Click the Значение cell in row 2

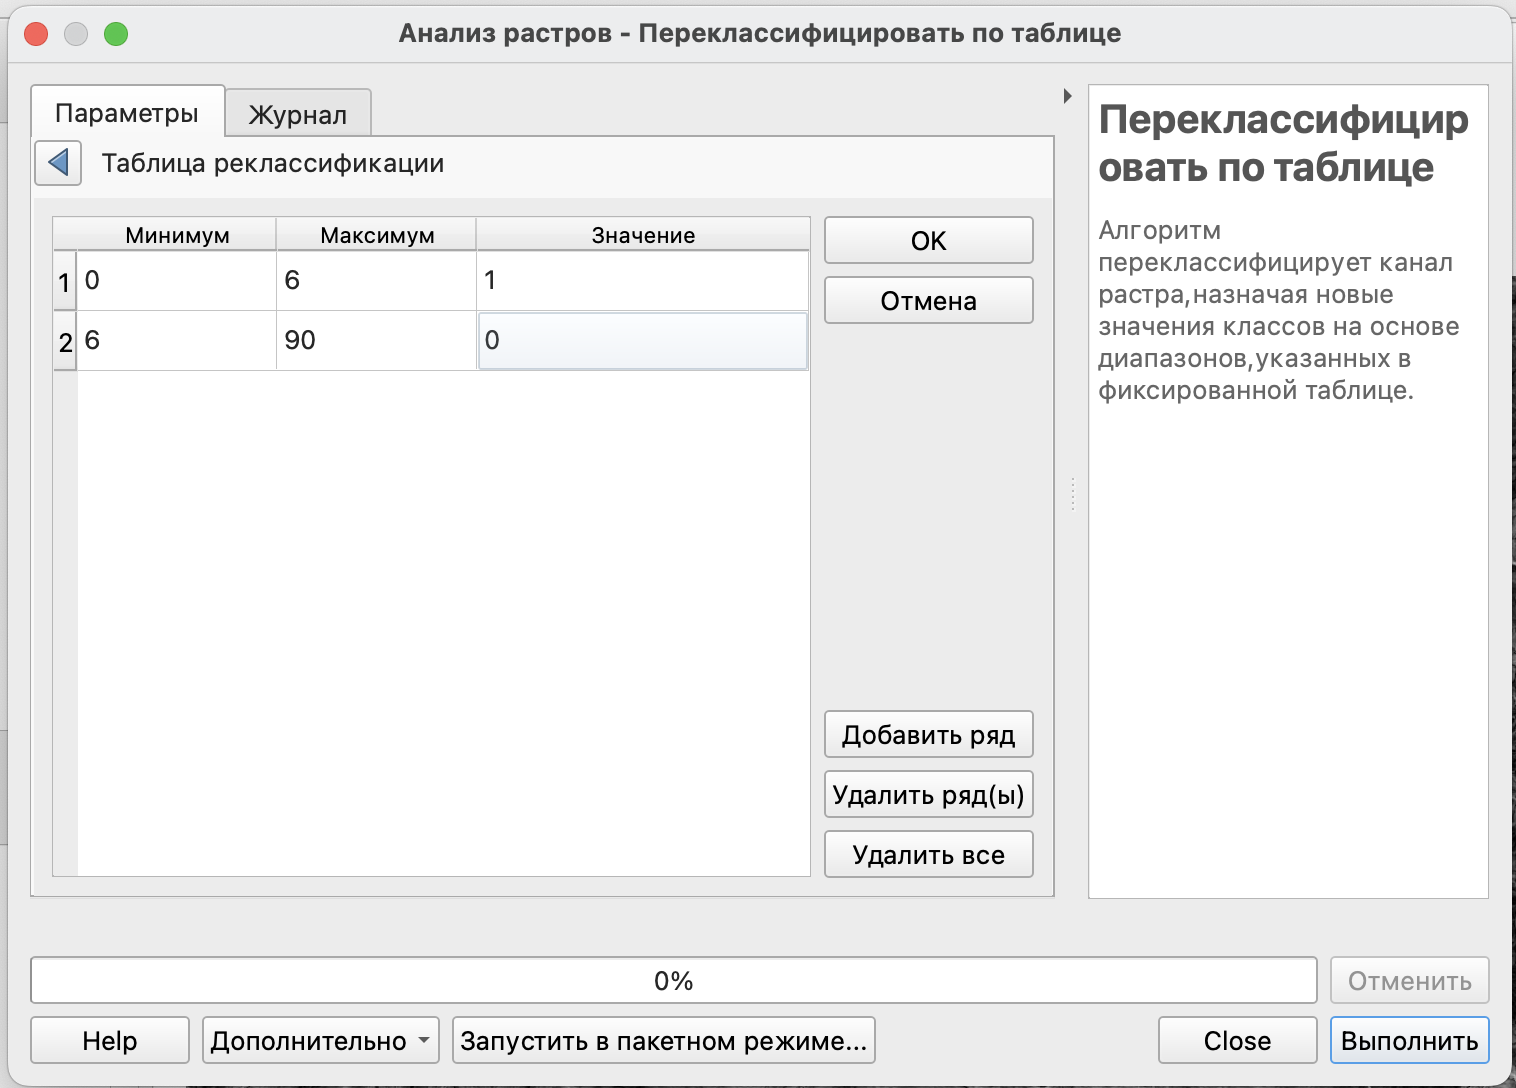[642, 341]
